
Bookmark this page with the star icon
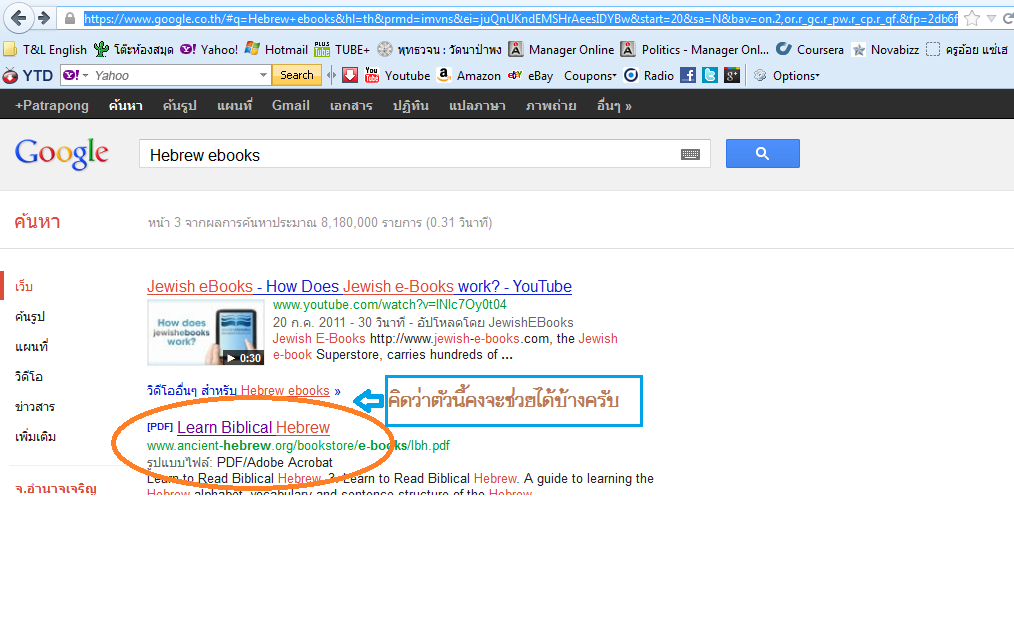pos(971,19)
